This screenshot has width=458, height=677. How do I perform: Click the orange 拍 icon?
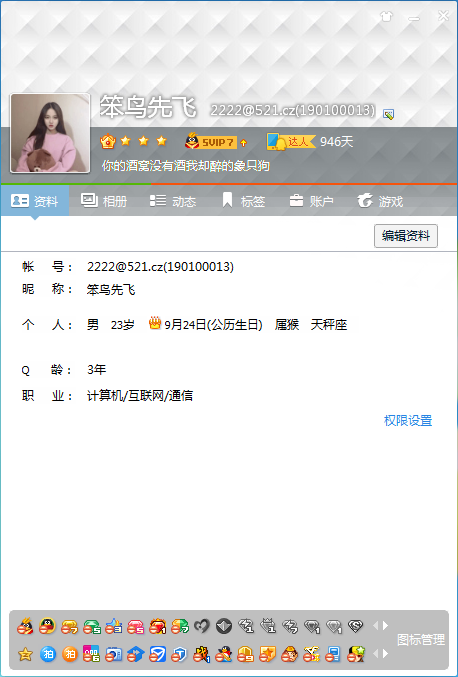coord(69,654)
